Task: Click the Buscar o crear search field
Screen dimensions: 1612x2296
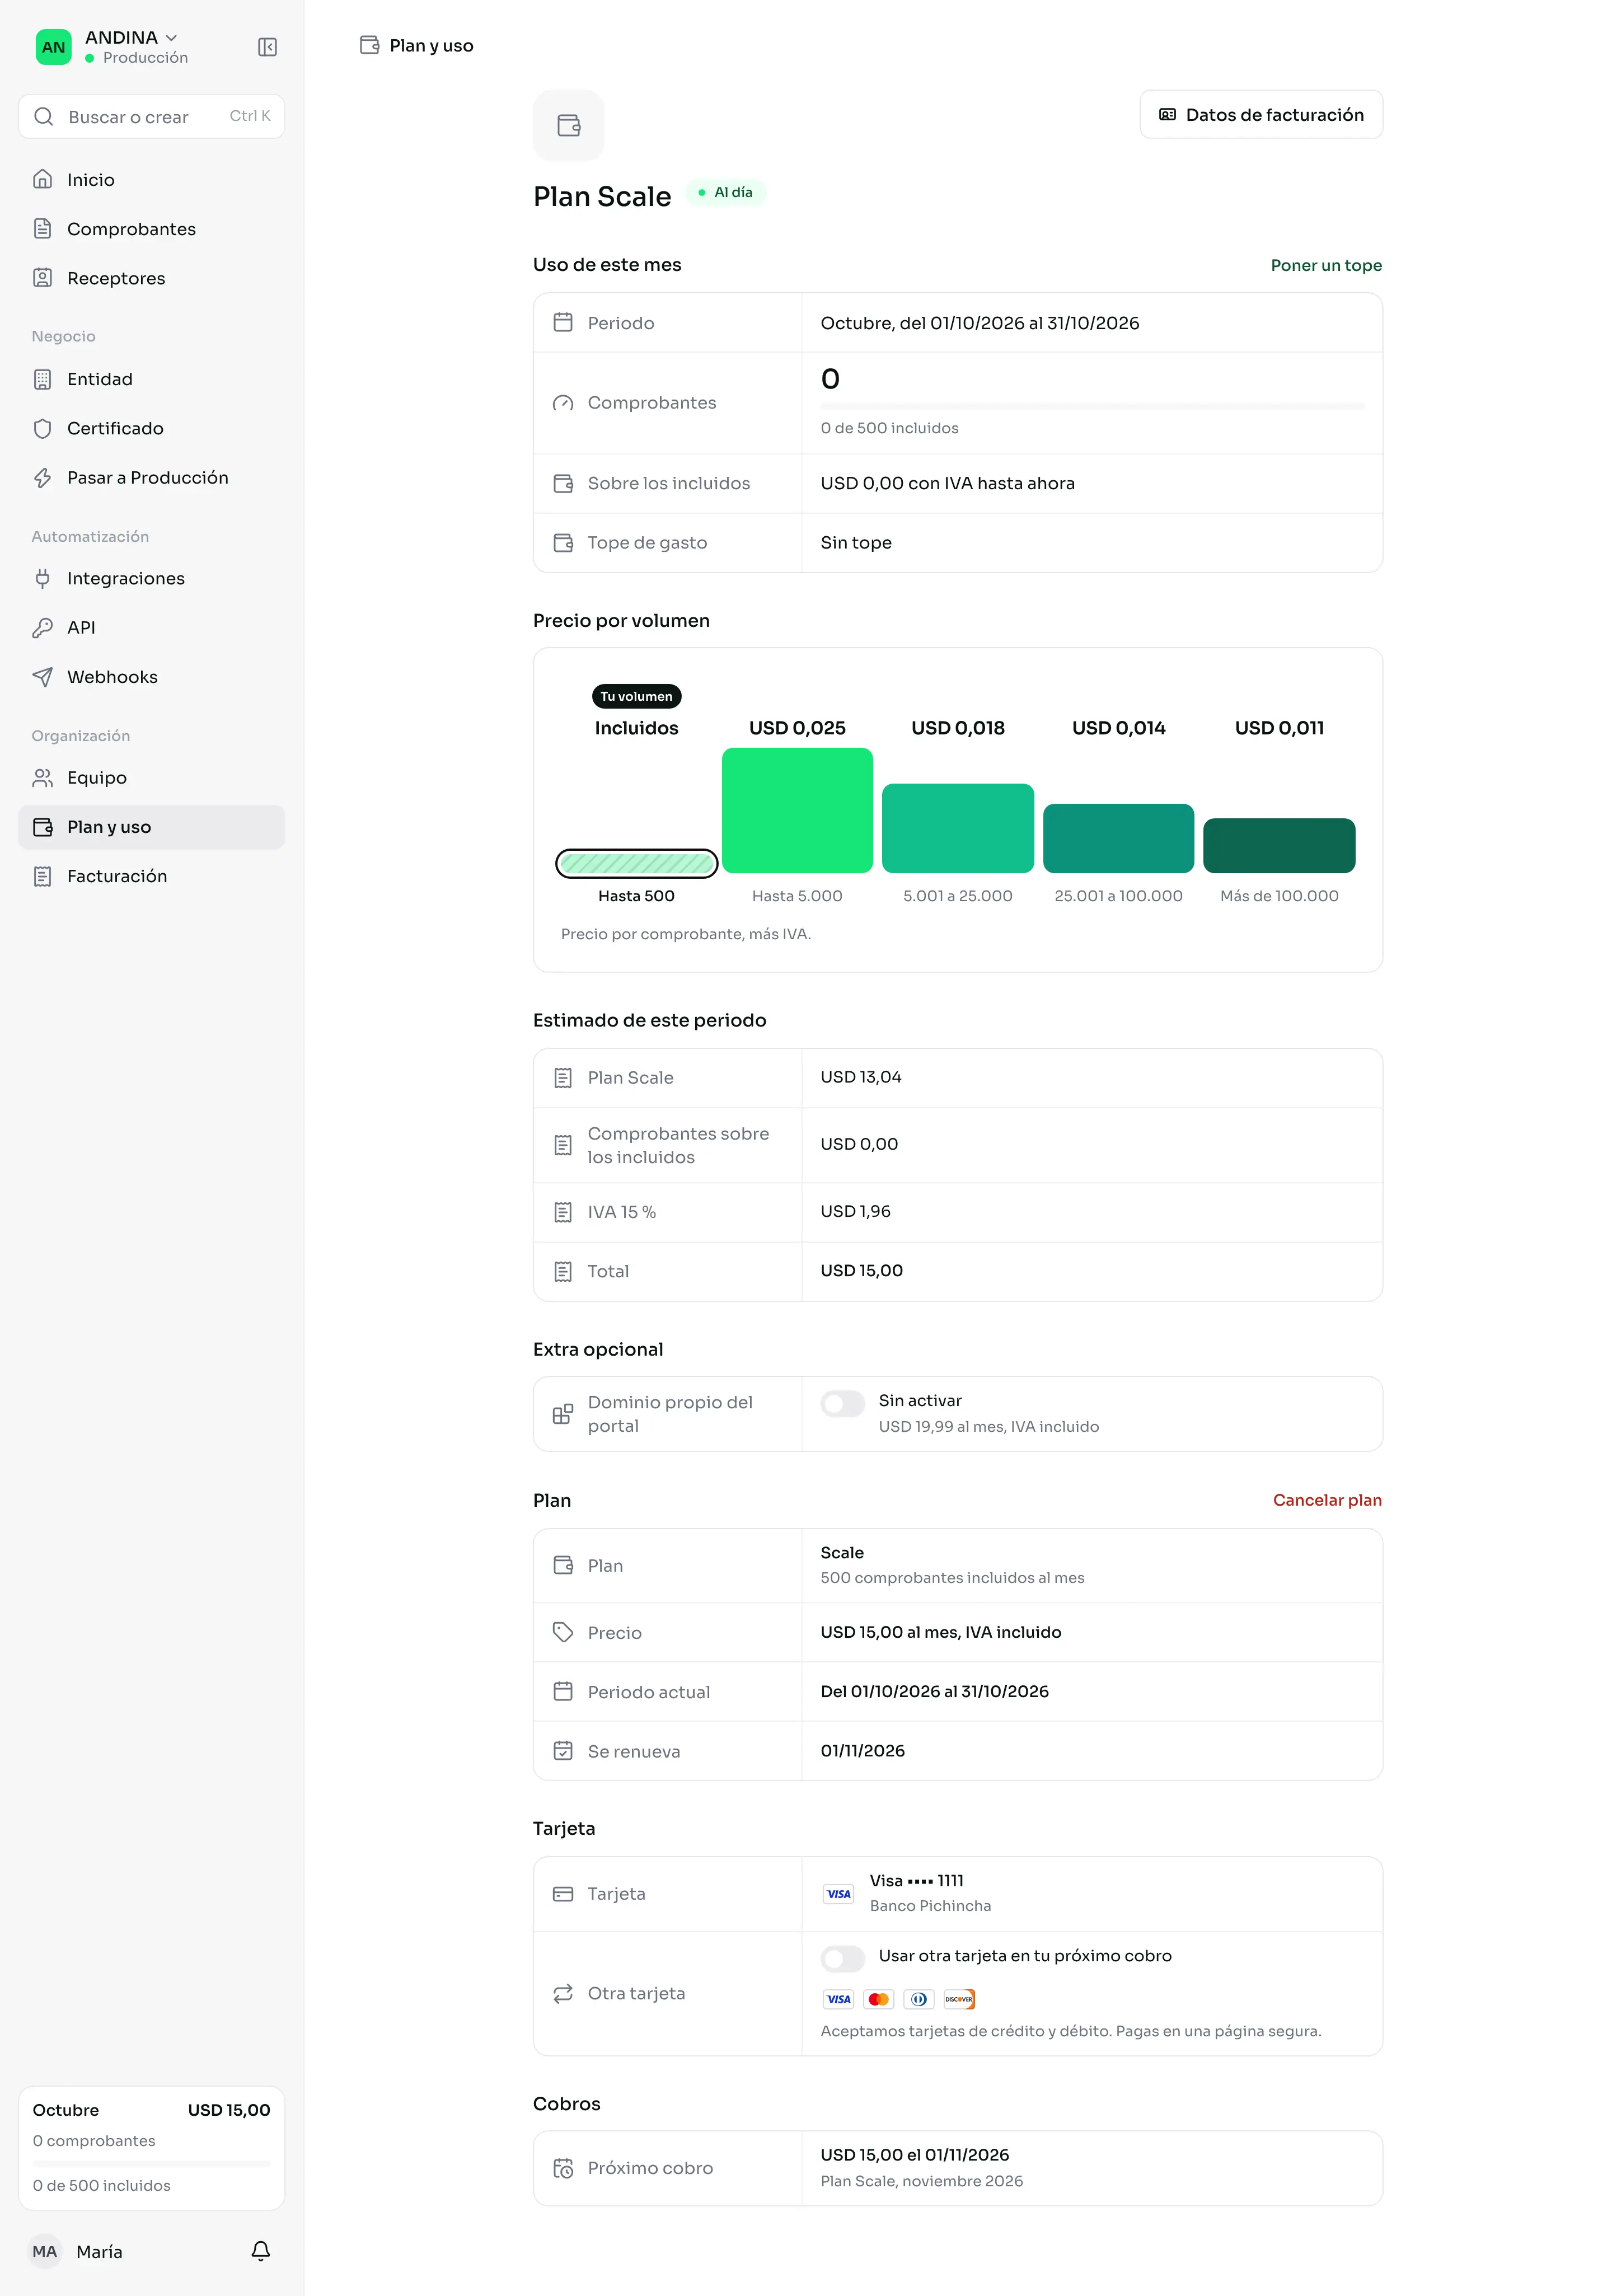Action: click(x=152, y=117)
